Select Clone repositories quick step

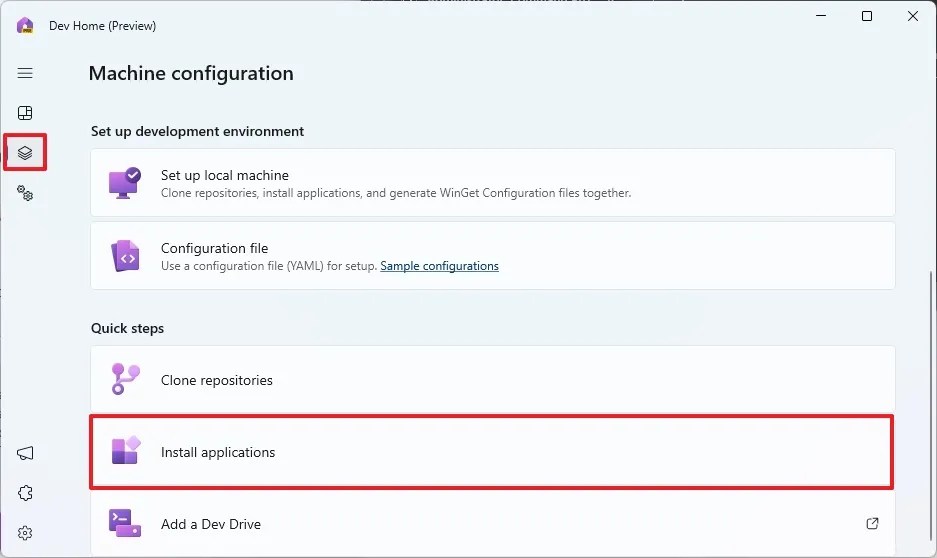tap(493, 379)
